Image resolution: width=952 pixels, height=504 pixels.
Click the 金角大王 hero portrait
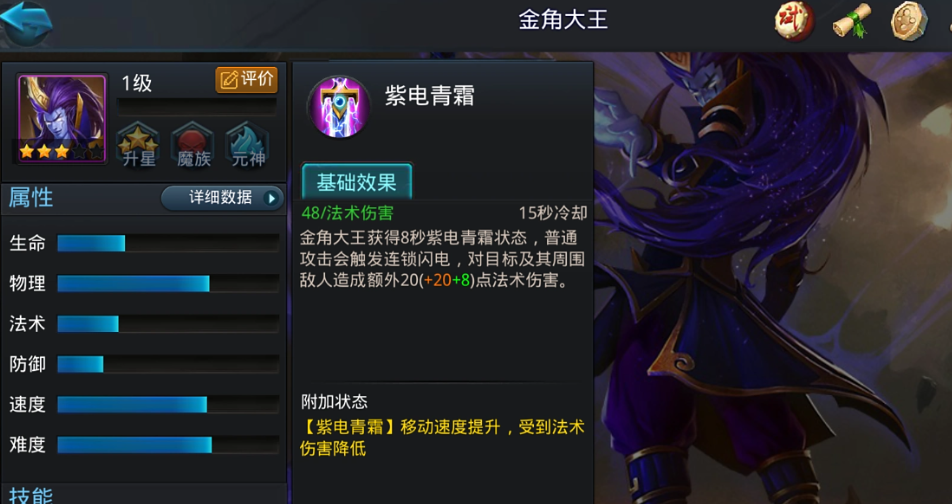(62, 118)
